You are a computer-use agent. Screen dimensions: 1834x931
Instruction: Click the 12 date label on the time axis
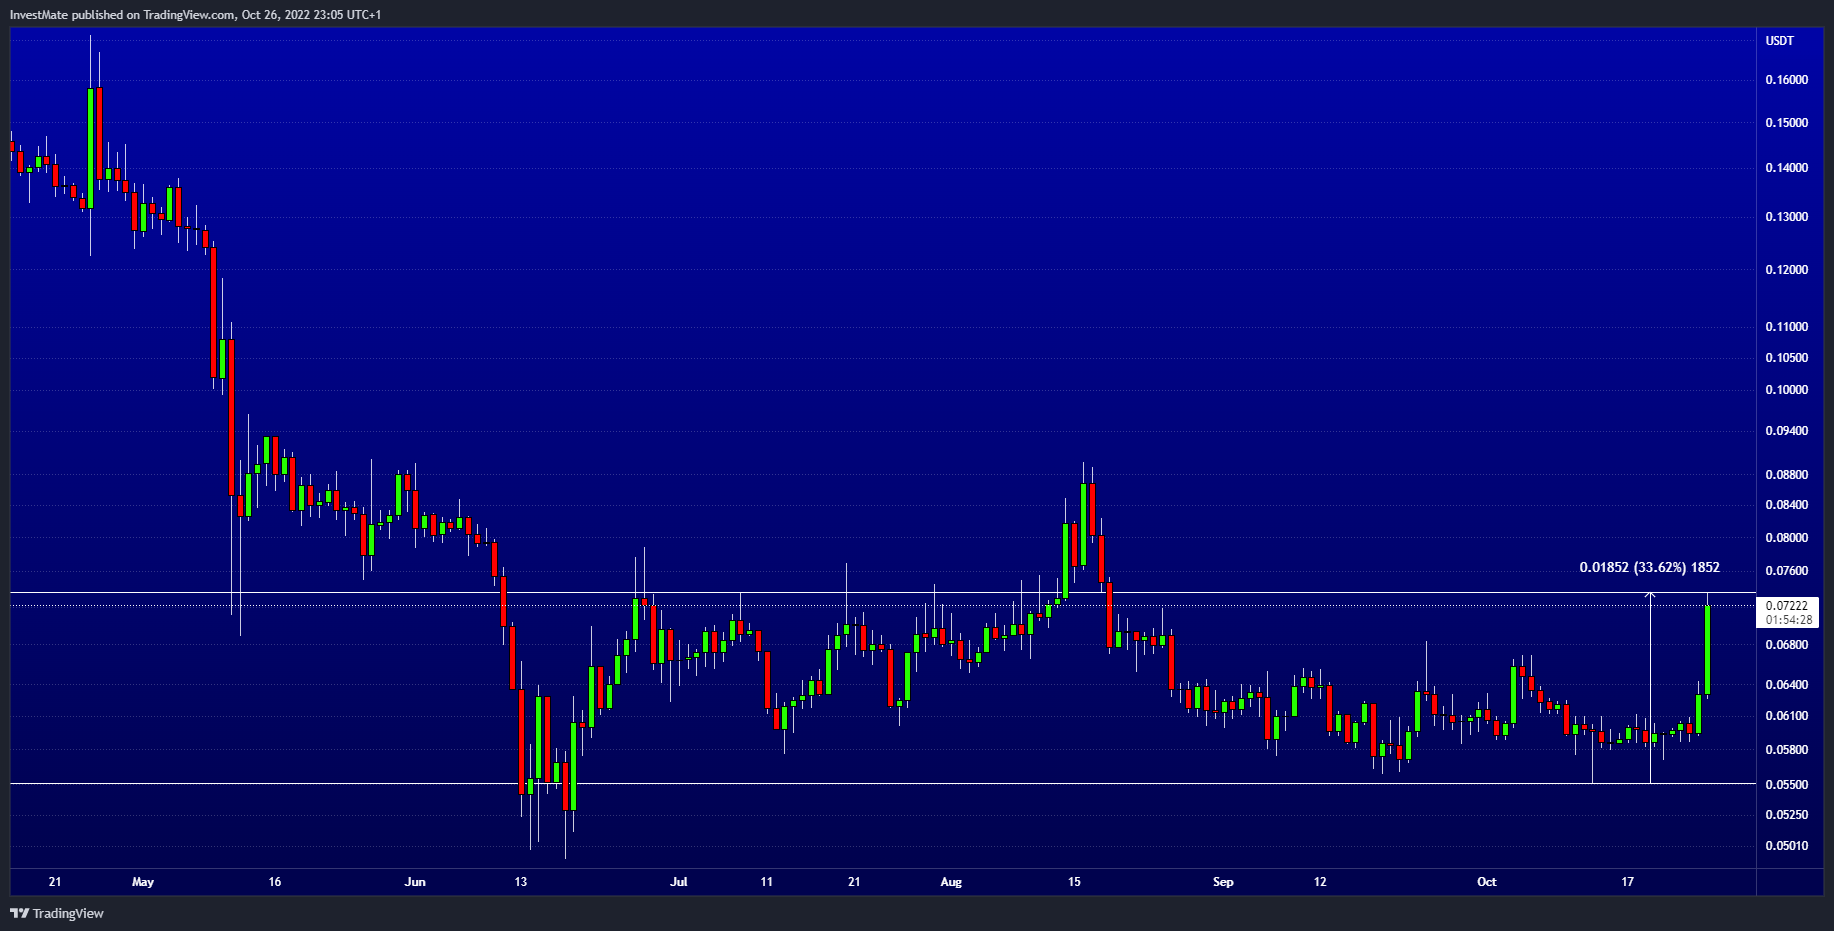point(1320,882)
